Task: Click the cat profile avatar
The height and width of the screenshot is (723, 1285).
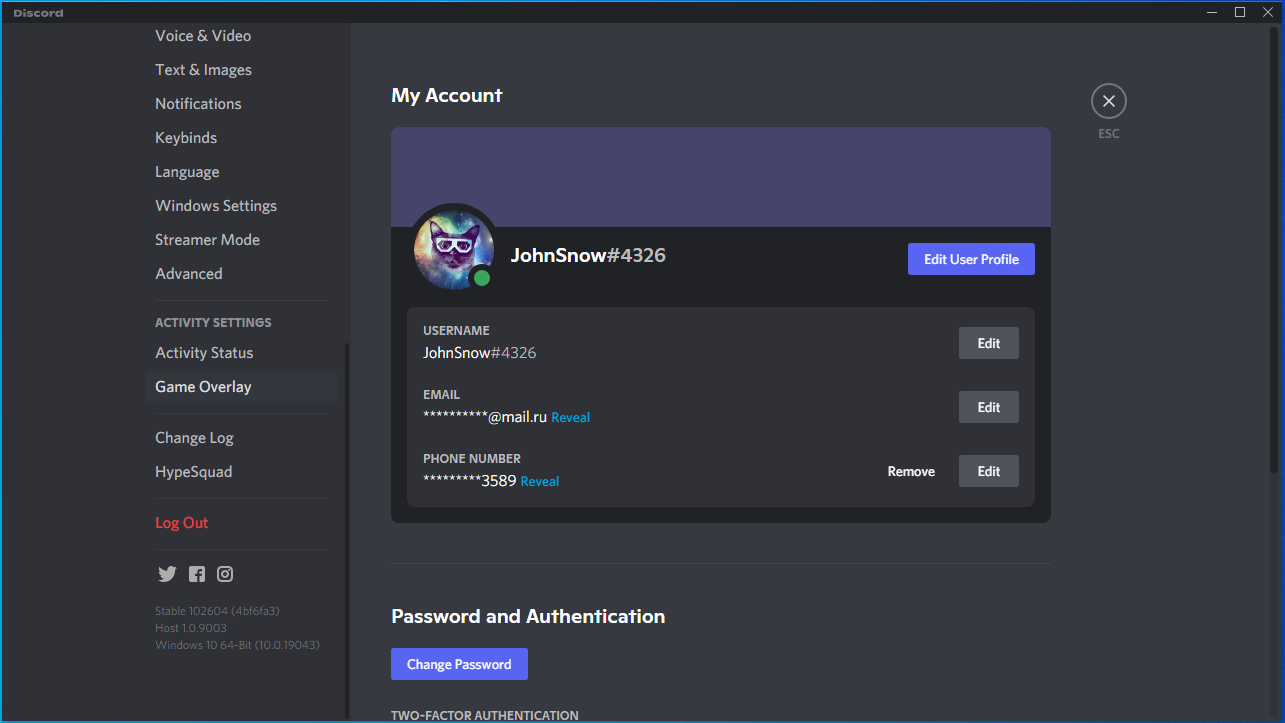Action: point(454,249)
